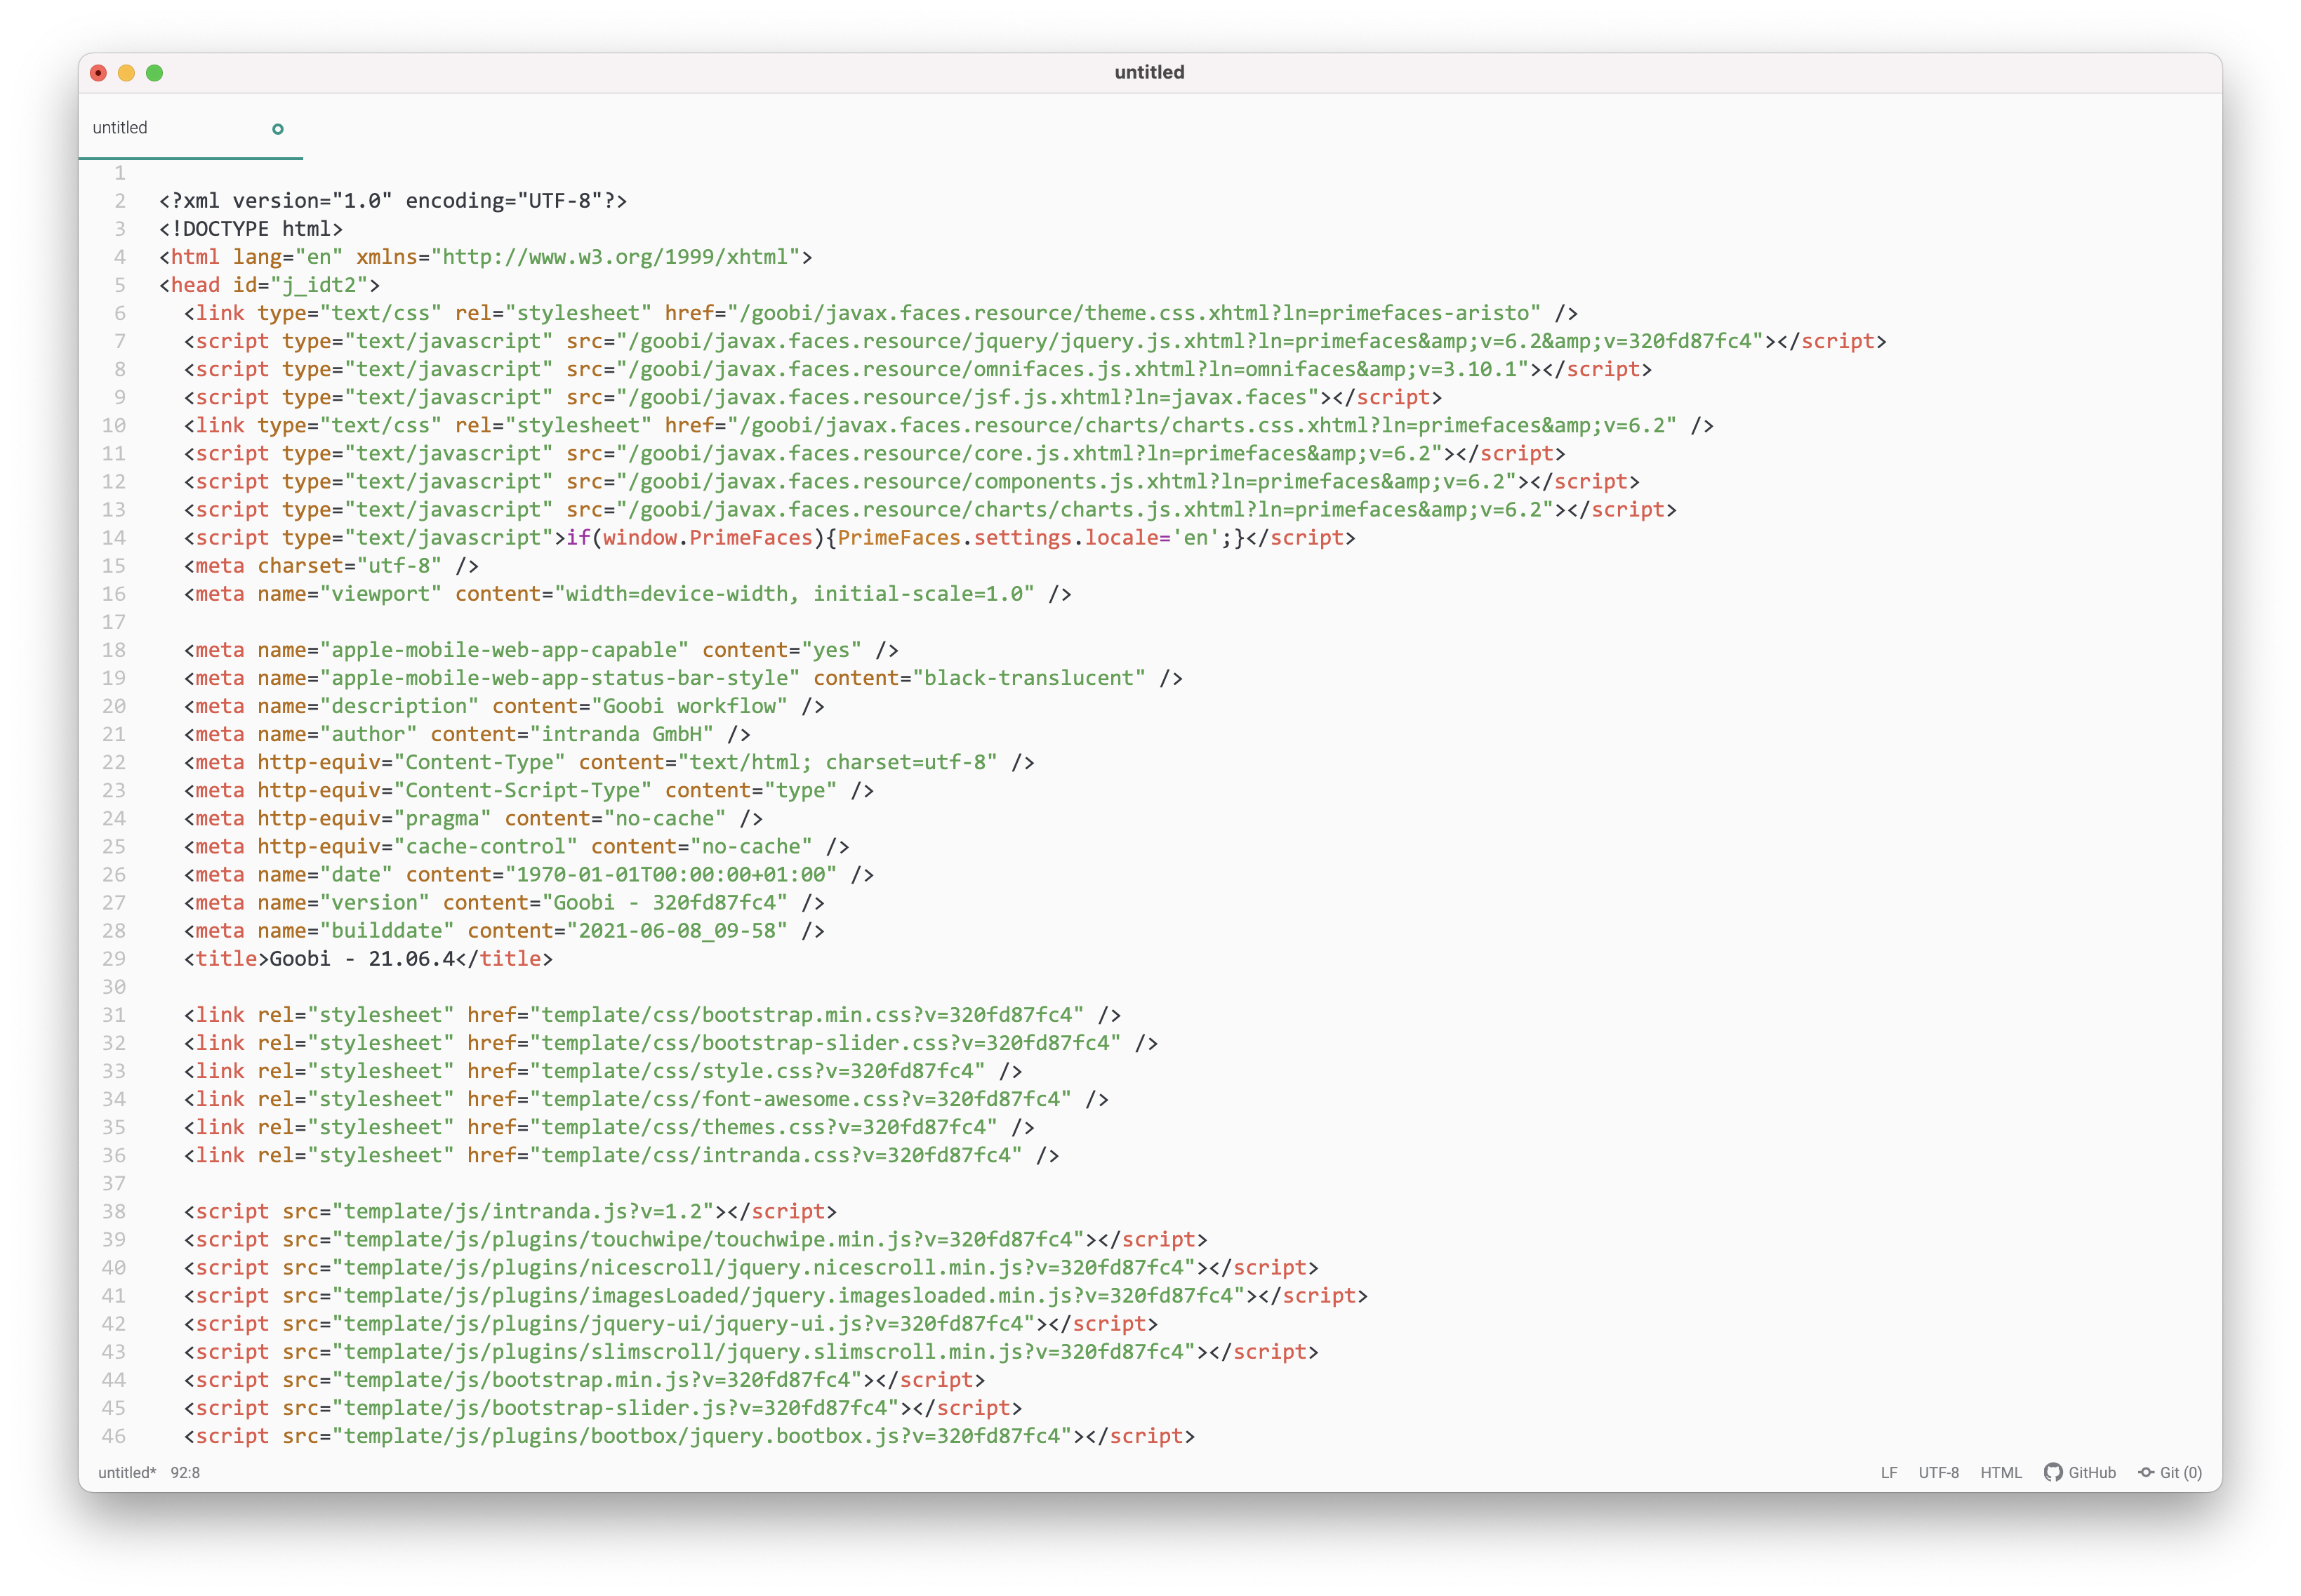Click the PrimeFaces.settings.locale inline script
This screenshot has height=1596, width=2301.
(906, 538)
